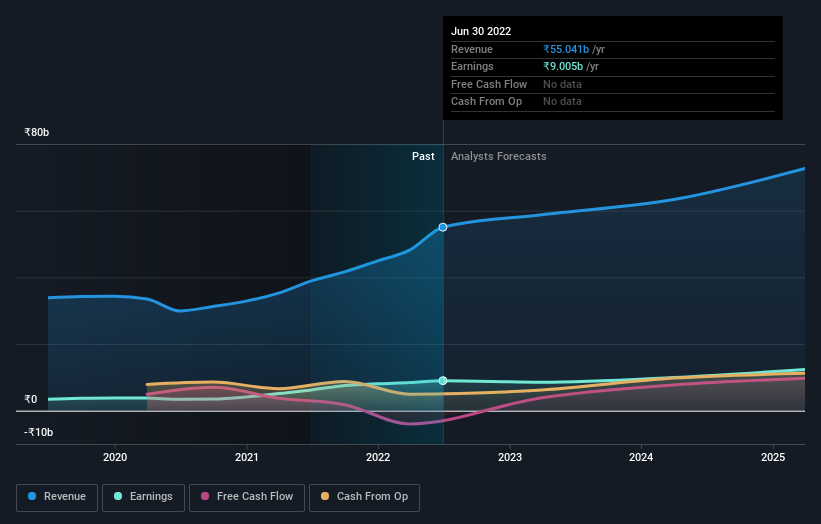Click the blue Revenue legend dot
821x524 pixels.
coord(32,496)
